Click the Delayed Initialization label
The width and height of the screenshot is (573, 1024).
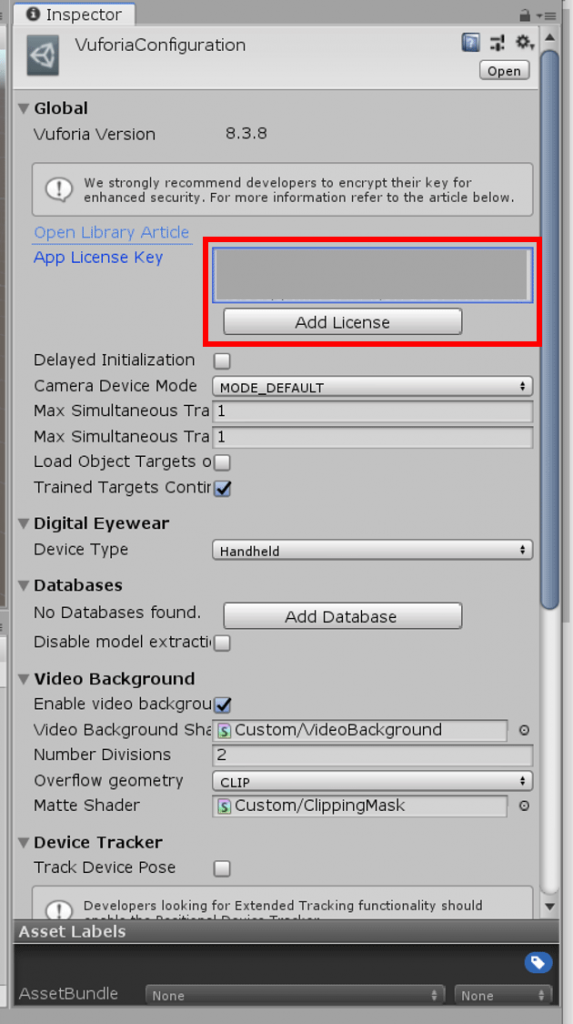coord(114,360)
